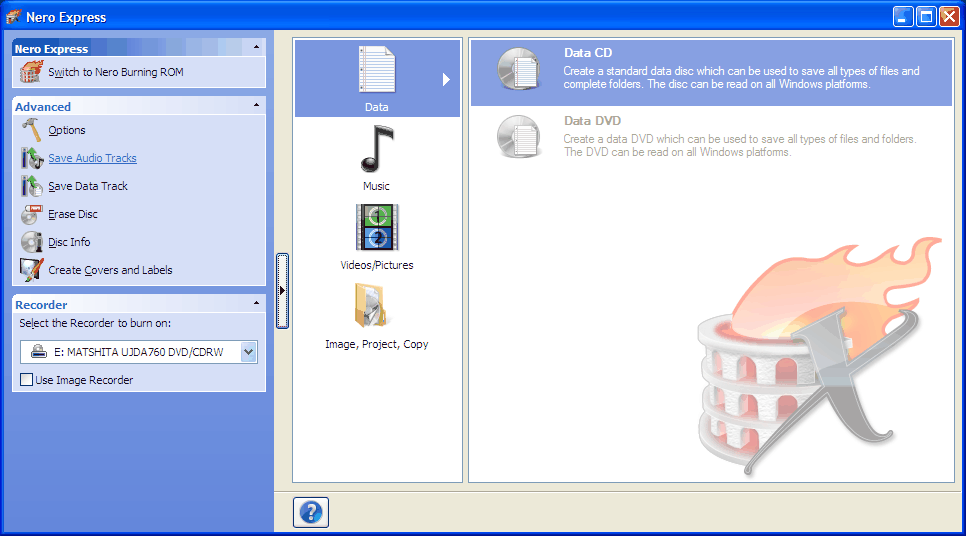Collapse the Recorder panel section

tap(256, 303)
